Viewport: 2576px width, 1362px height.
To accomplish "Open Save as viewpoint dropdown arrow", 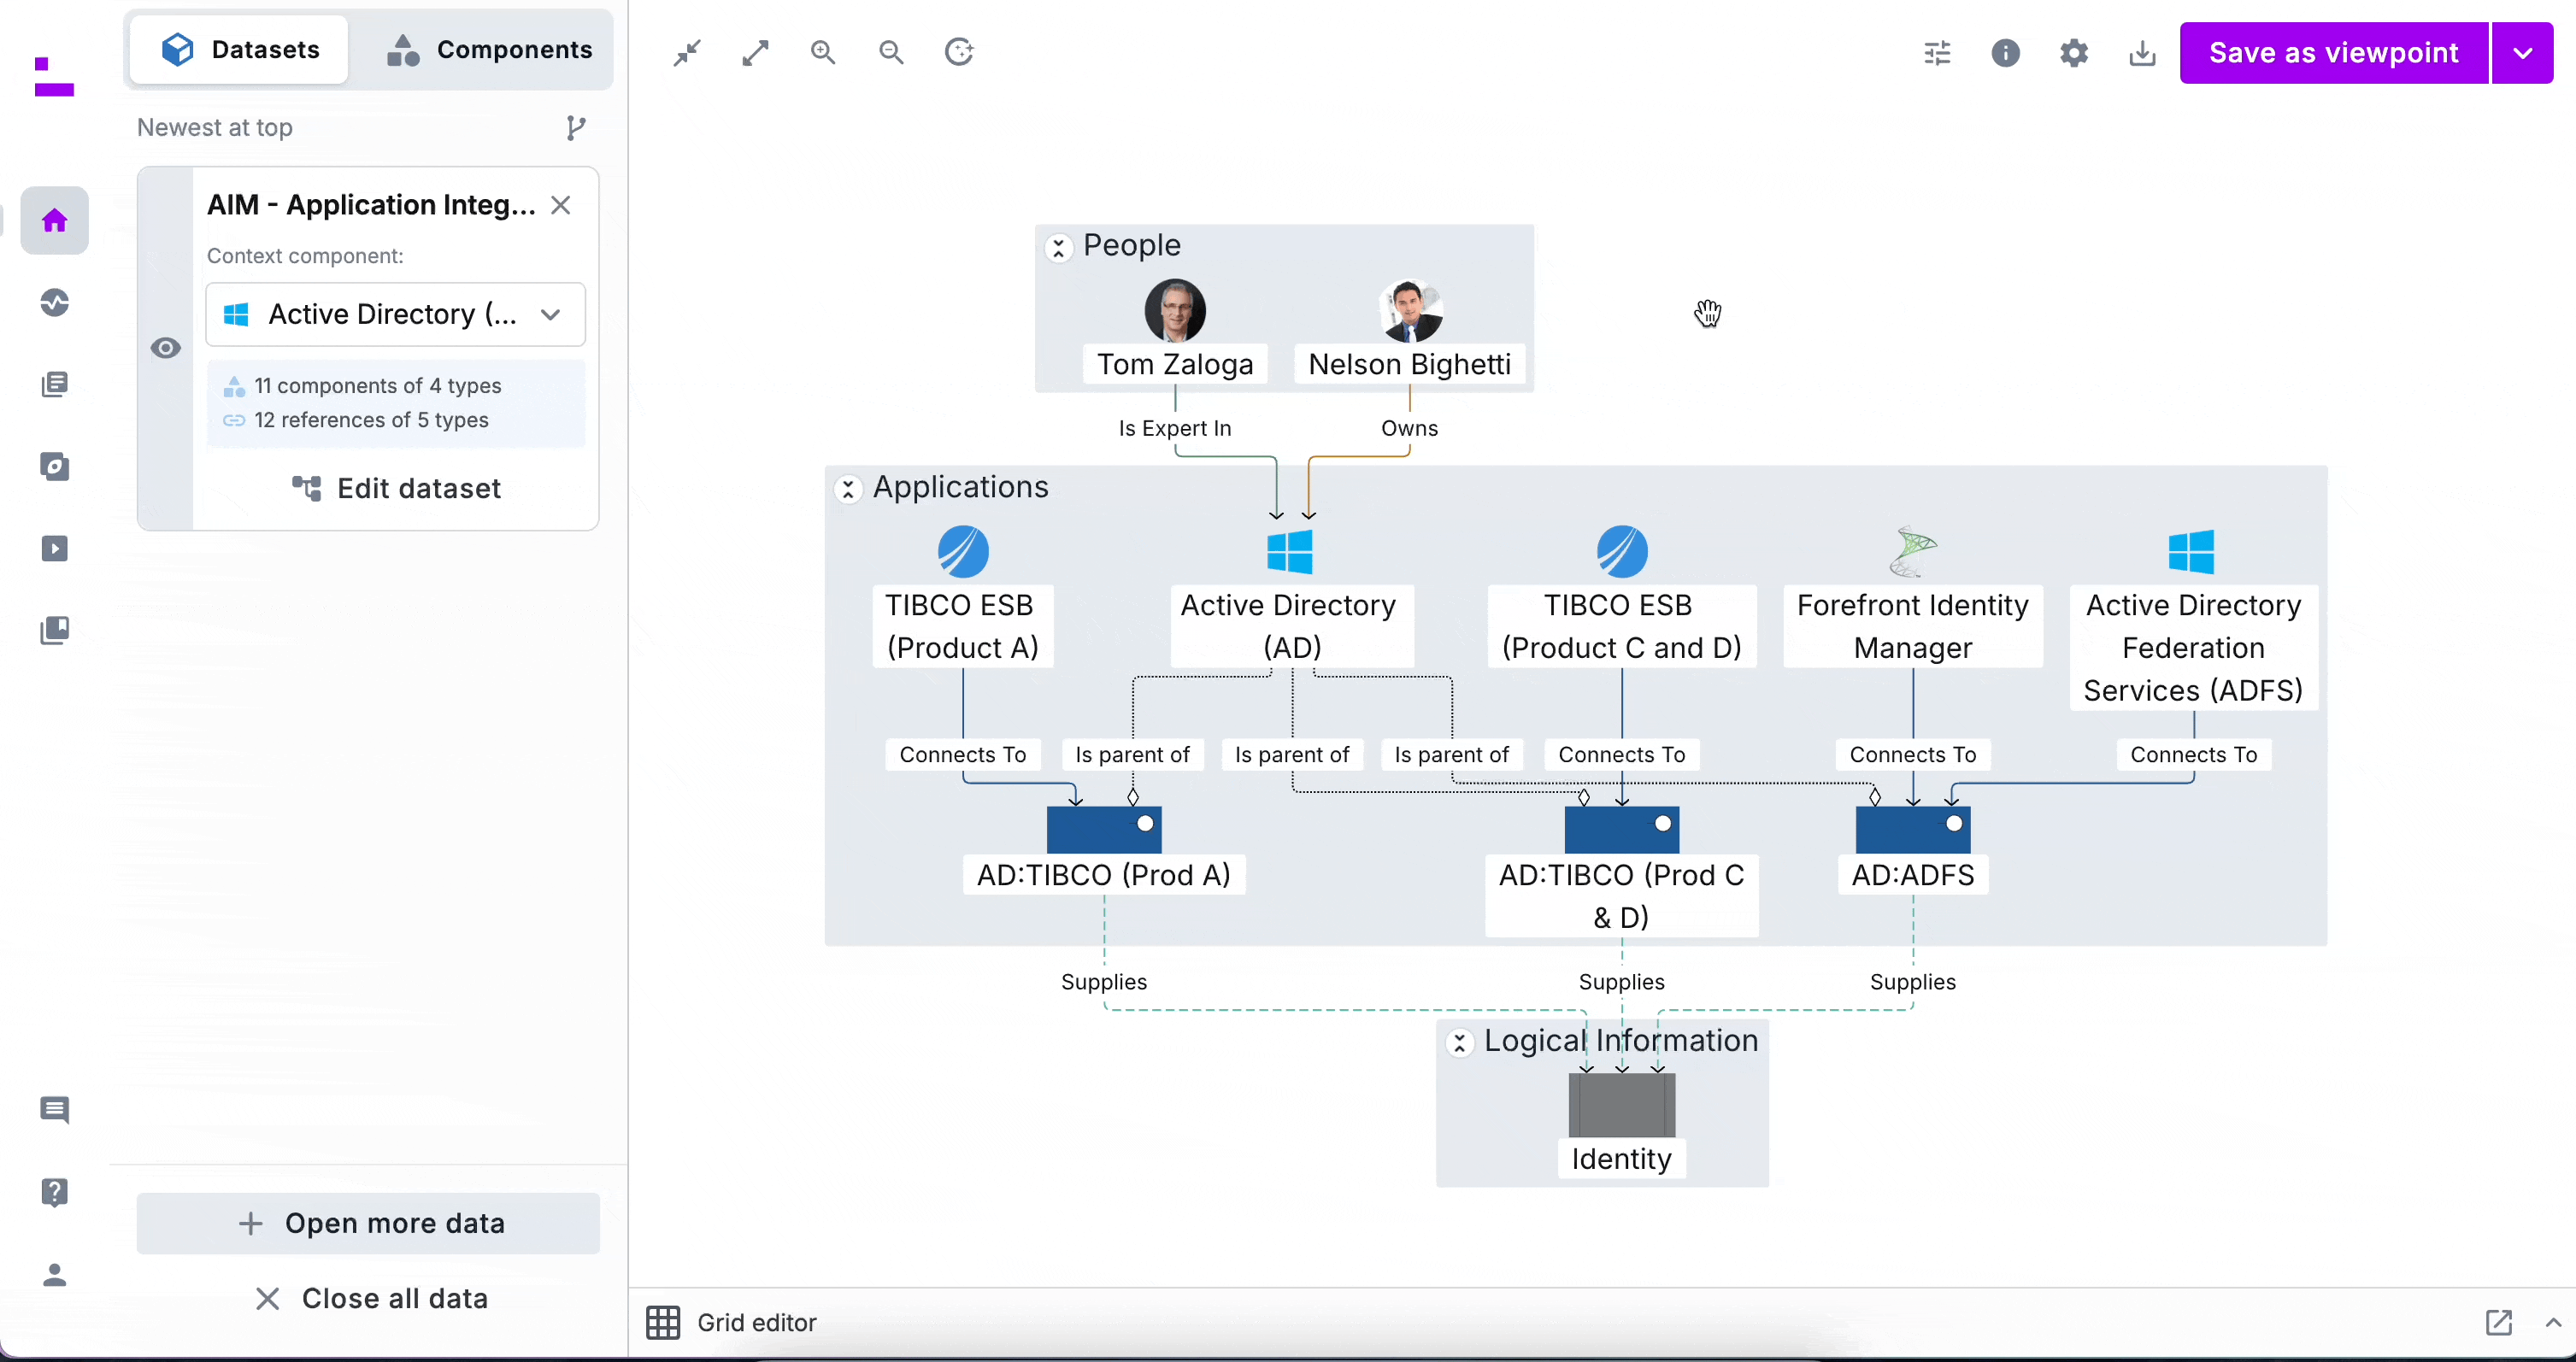I will (2522, 53).
